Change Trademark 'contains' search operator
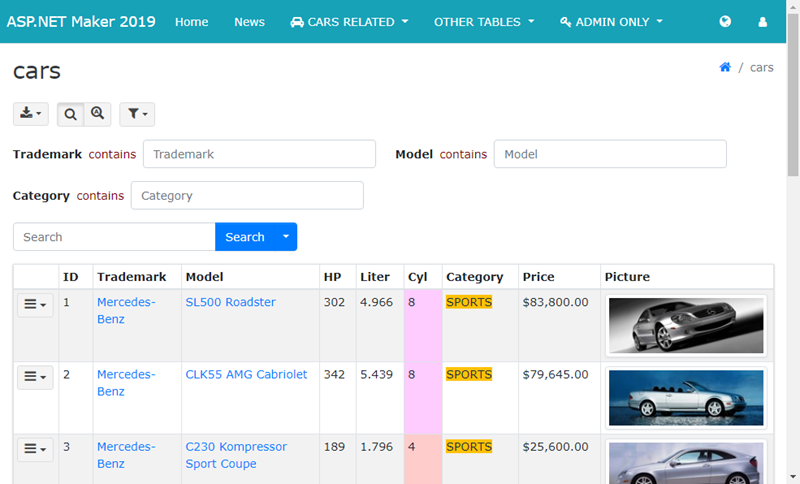 click(112, 154)
